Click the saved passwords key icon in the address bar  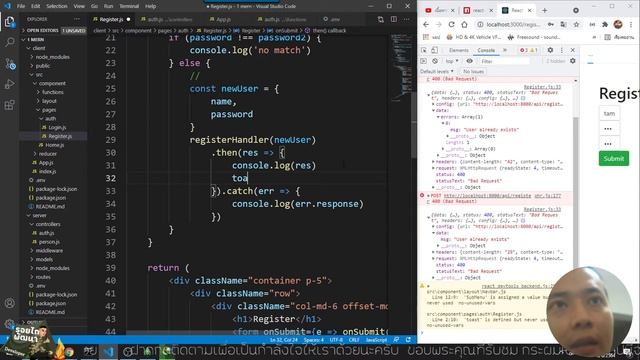(551, 24)
